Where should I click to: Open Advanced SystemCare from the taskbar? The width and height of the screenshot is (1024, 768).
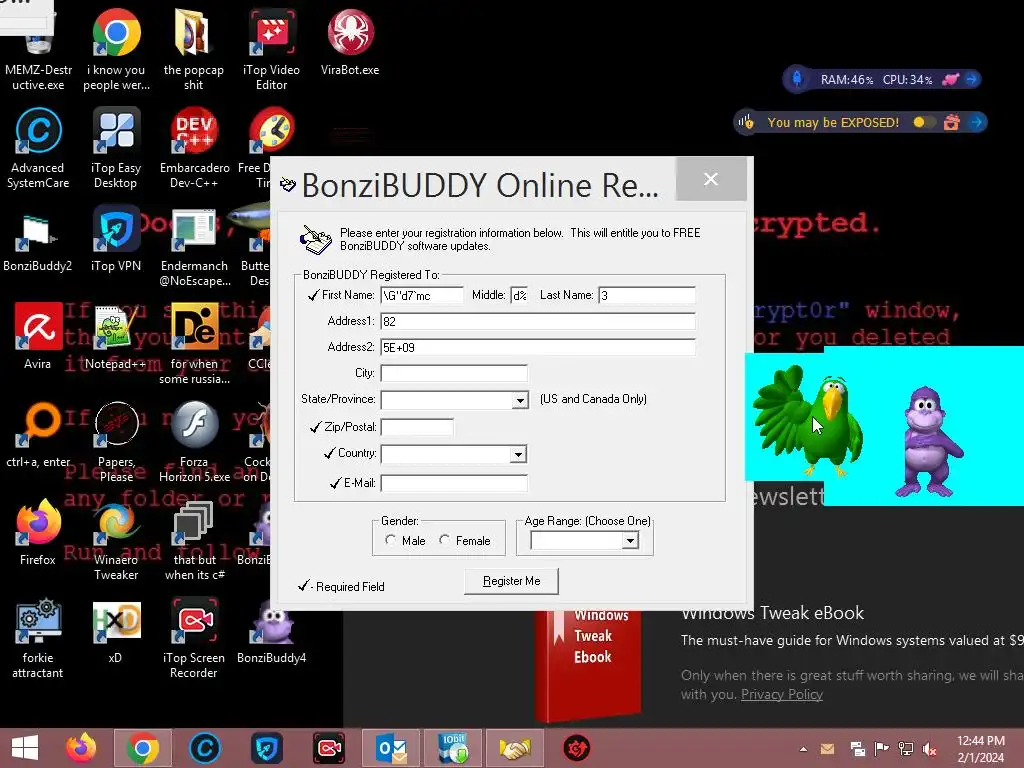pos(204,748)
